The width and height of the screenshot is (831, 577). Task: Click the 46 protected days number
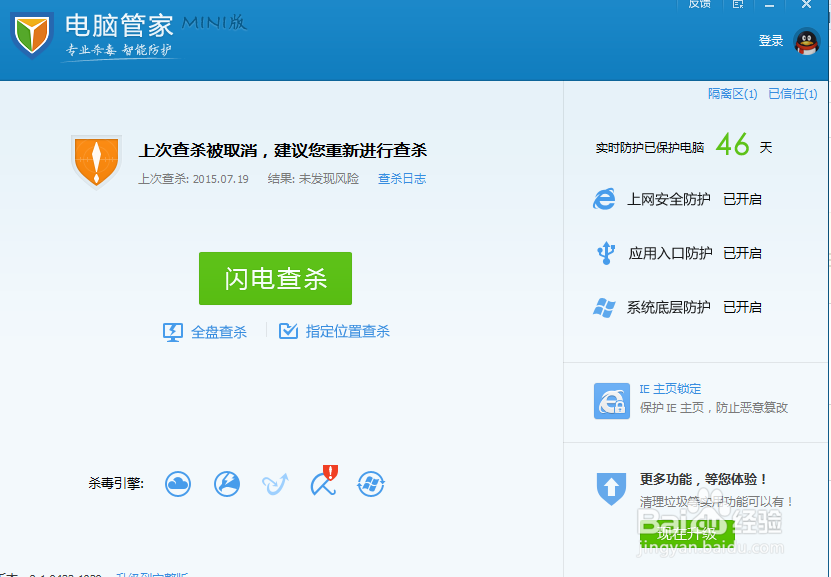732,144
